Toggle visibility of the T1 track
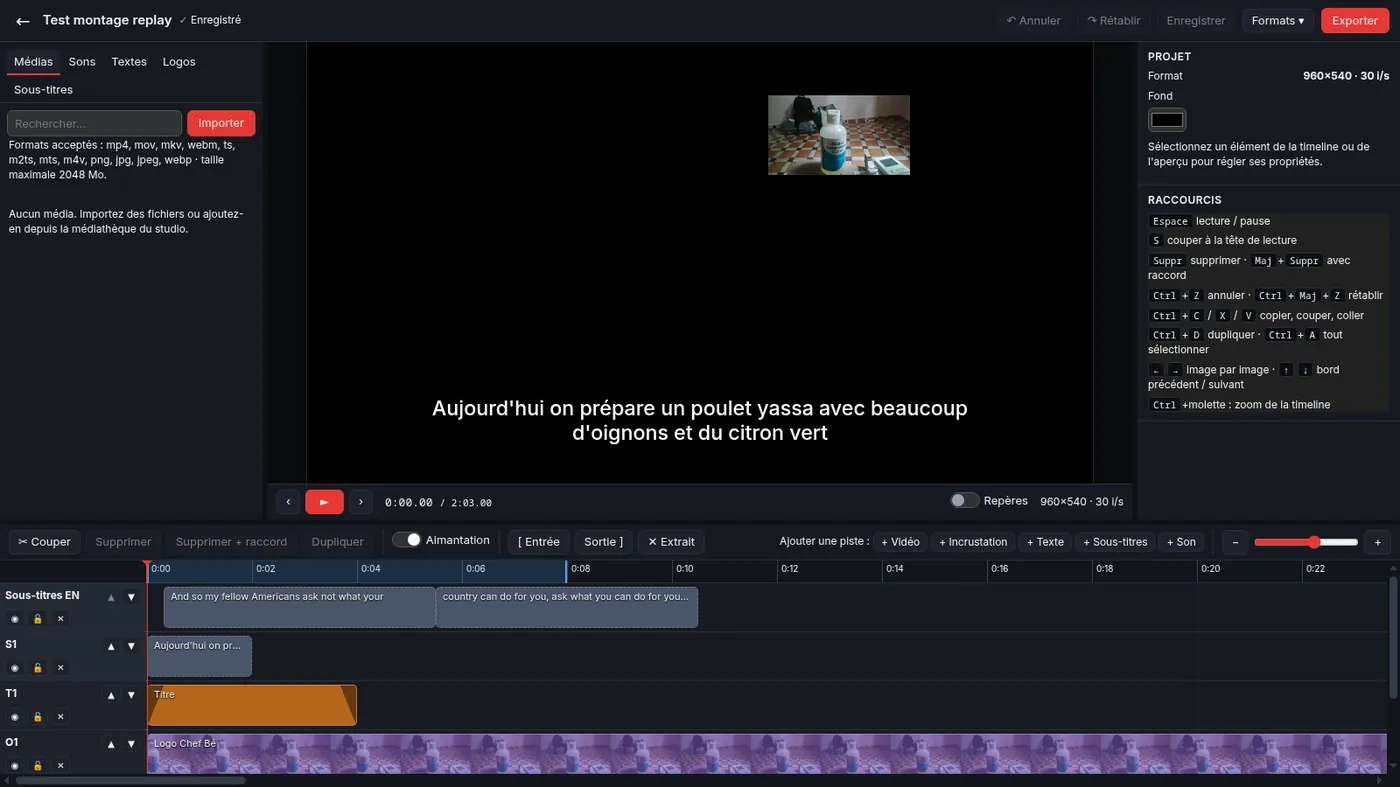The image size is (1400, 787). 14,717
